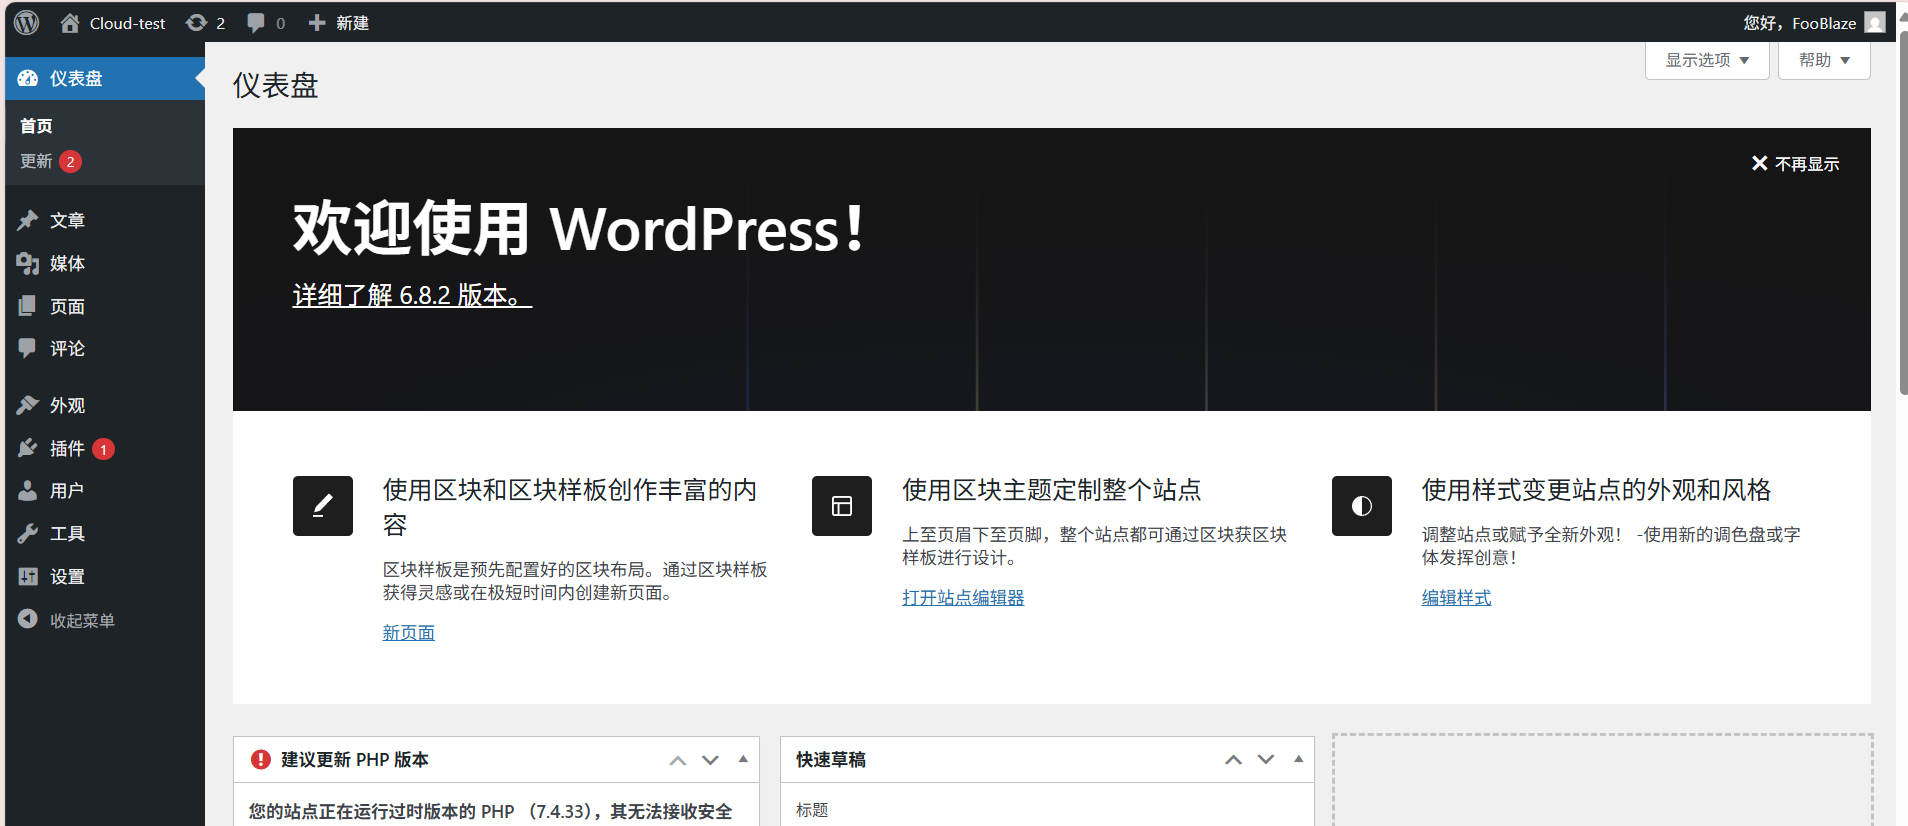1908x826 pixels.
Task: Click the Cloud-test site name
Action: click(127, 23)
